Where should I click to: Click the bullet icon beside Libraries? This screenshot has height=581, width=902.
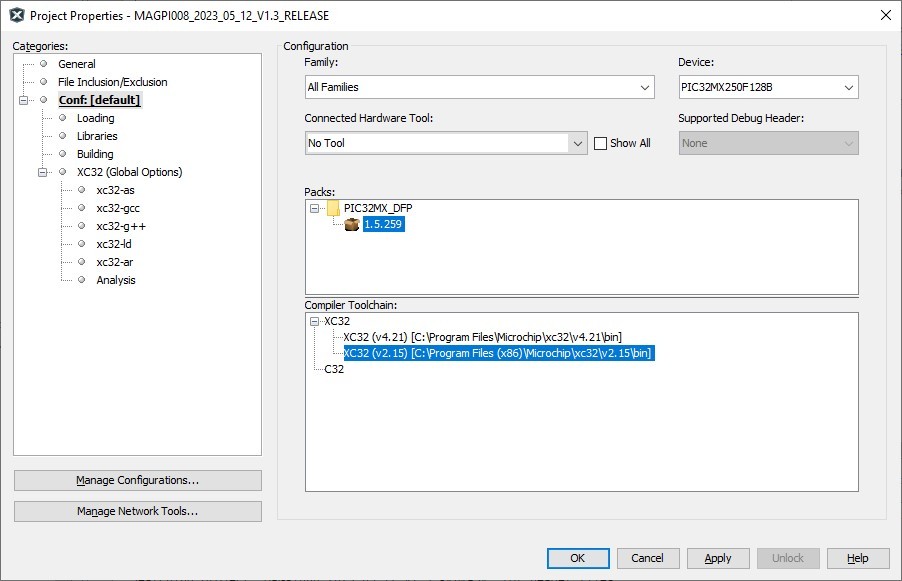click(63, 136)
